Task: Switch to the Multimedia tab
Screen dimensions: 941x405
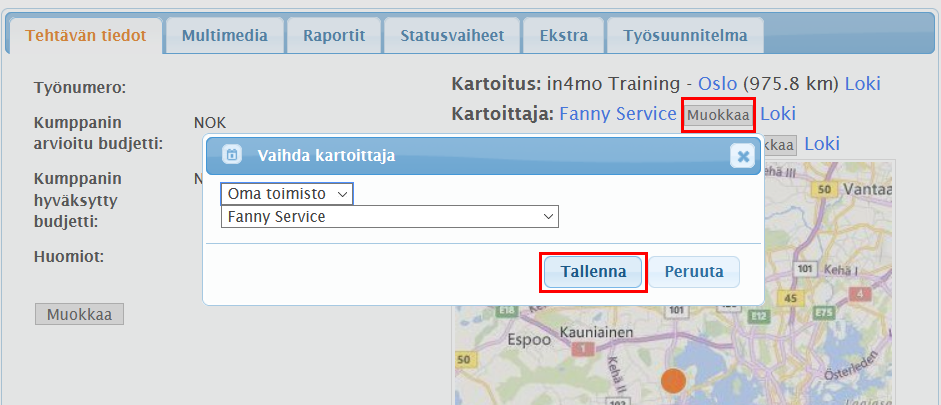Action: [x=224, y=37]
